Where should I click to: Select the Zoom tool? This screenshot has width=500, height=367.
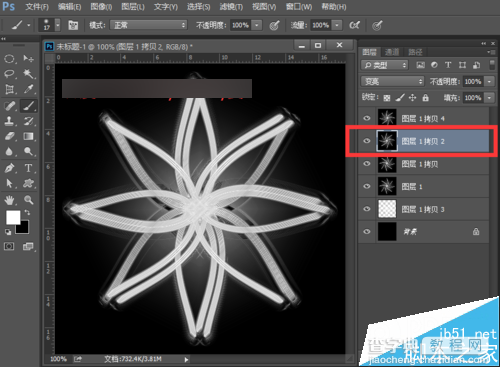point(29,200)
